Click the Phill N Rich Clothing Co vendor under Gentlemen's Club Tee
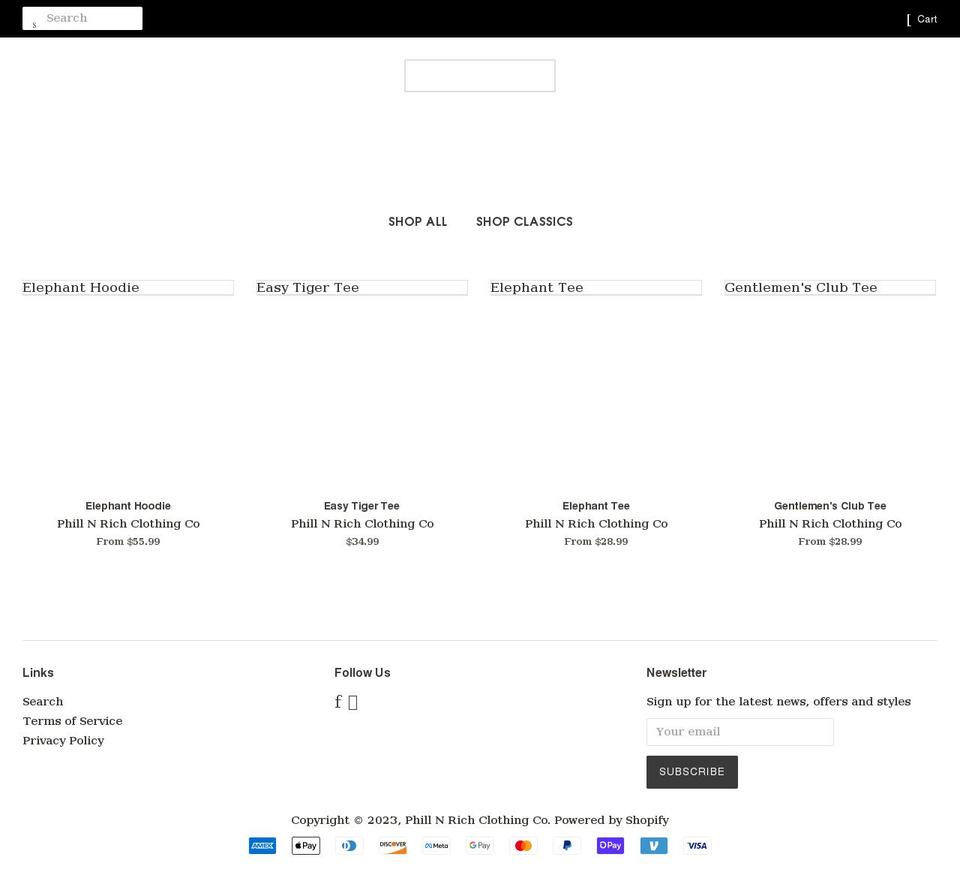960x881 pixels. 830,523
